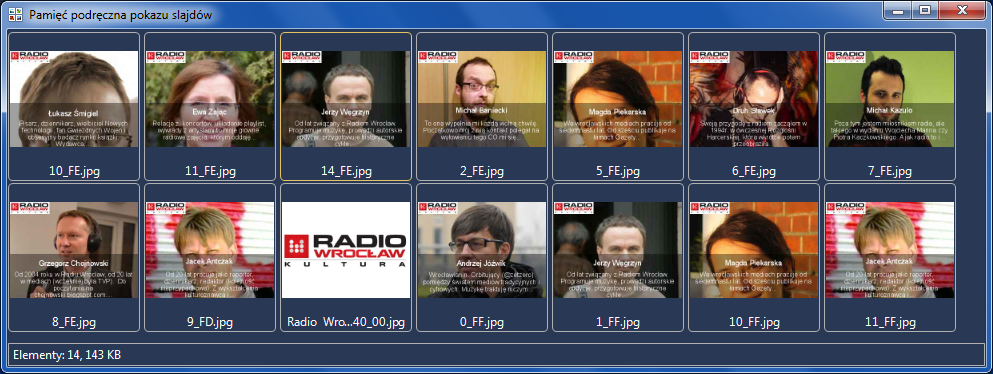
Task: Click the Radio Wro...40_00.jpg file name label
Action: coord(346,322)
